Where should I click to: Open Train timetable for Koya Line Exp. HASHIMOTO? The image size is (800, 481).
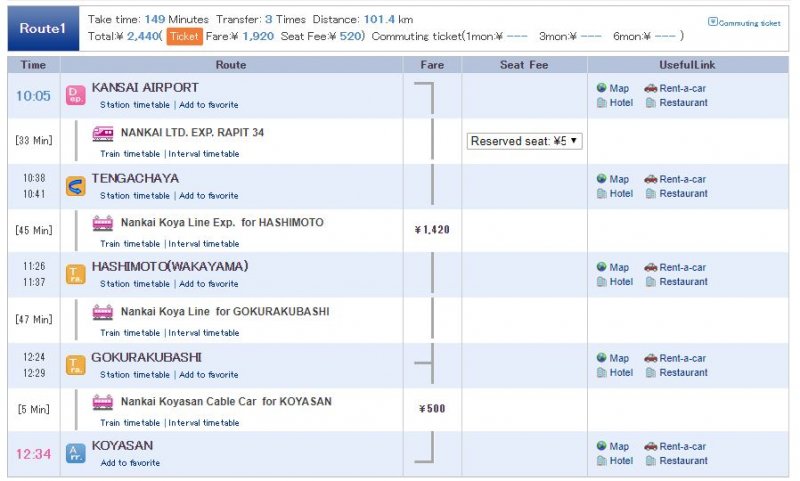click(x=130, y=244)
